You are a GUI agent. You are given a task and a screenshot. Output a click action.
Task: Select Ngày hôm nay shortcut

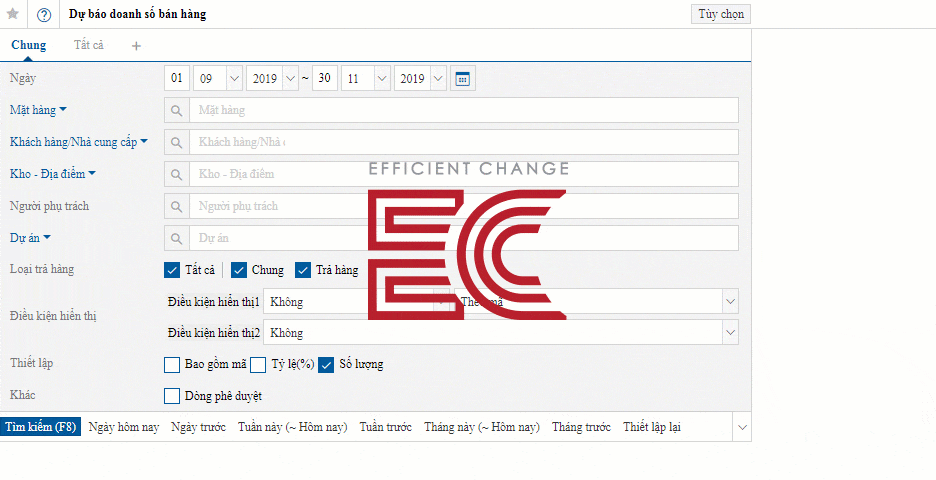[x=124, y=427]
